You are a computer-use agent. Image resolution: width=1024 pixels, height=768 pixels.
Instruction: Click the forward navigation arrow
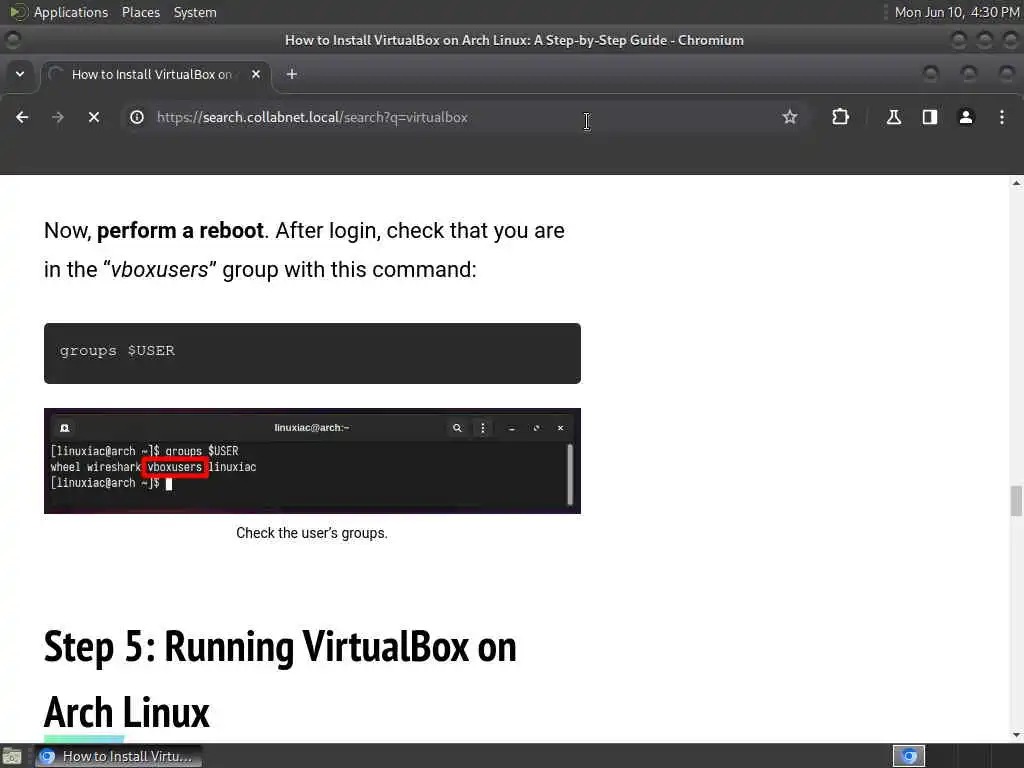point(57,118)
